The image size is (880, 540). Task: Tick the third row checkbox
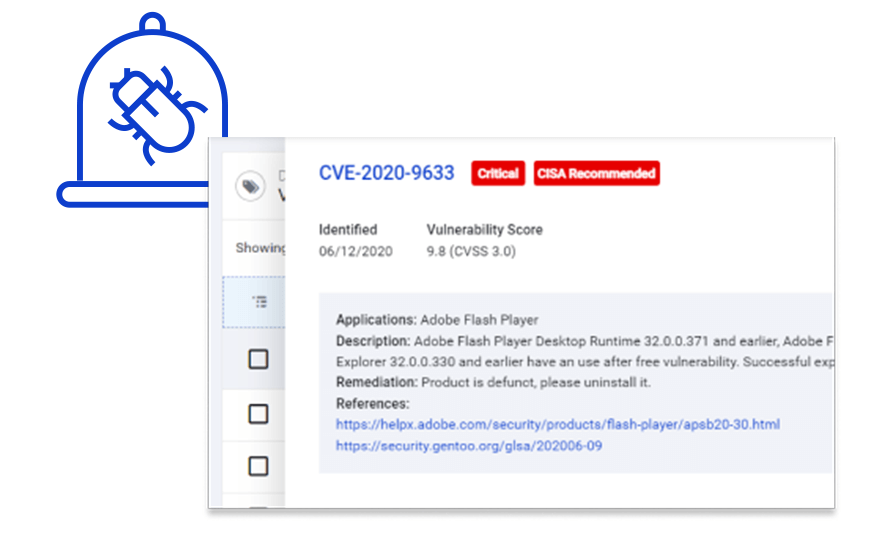click(x=258, y=466)
